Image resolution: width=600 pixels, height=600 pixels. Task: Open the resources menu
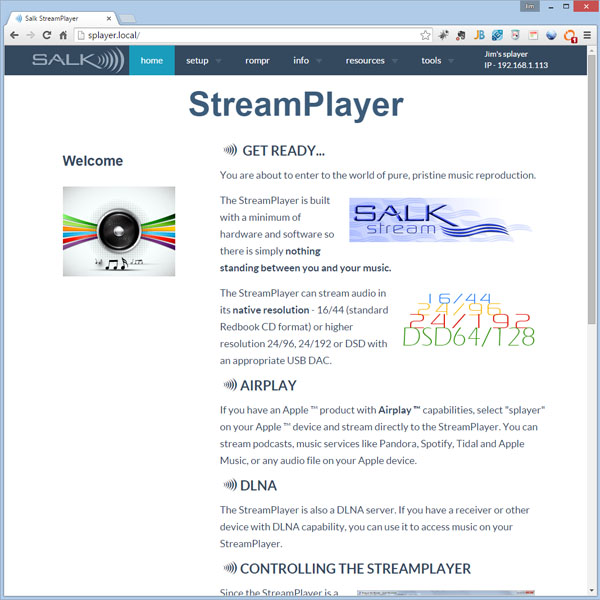pyautogui.click(x=365, y=60)
